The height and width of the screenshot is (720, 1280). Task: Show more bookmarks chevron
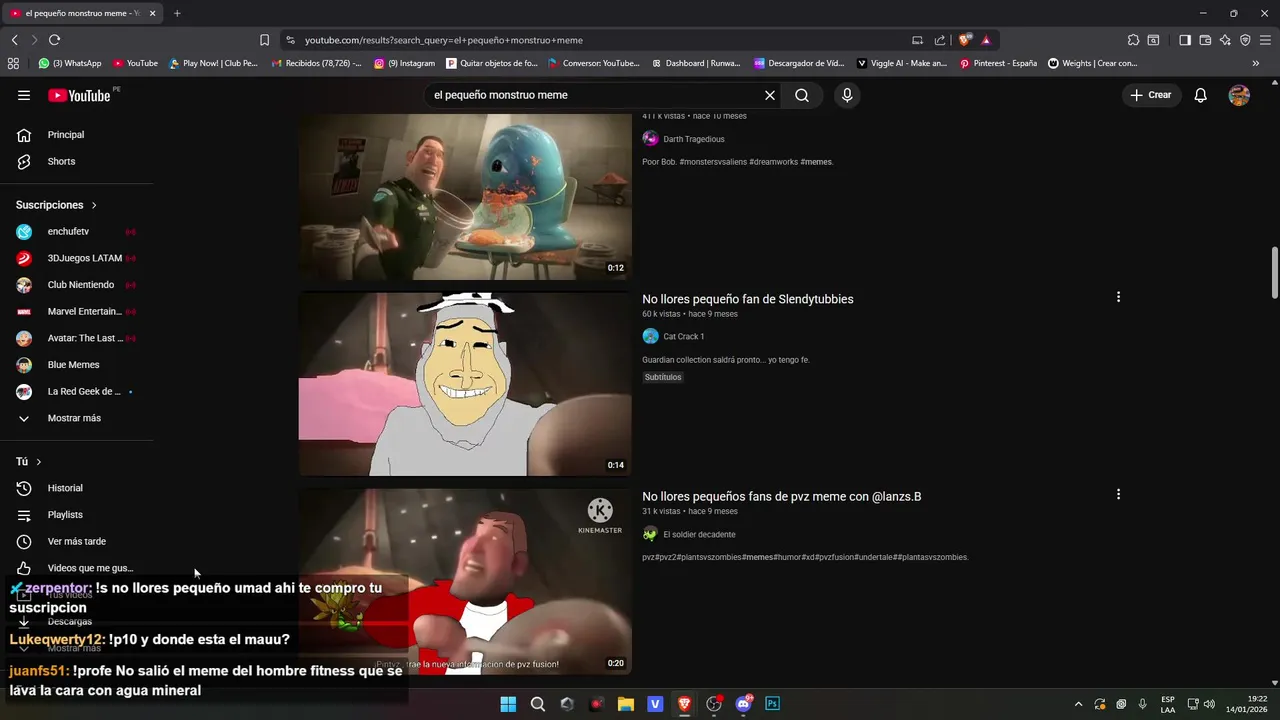(1256, 63)
